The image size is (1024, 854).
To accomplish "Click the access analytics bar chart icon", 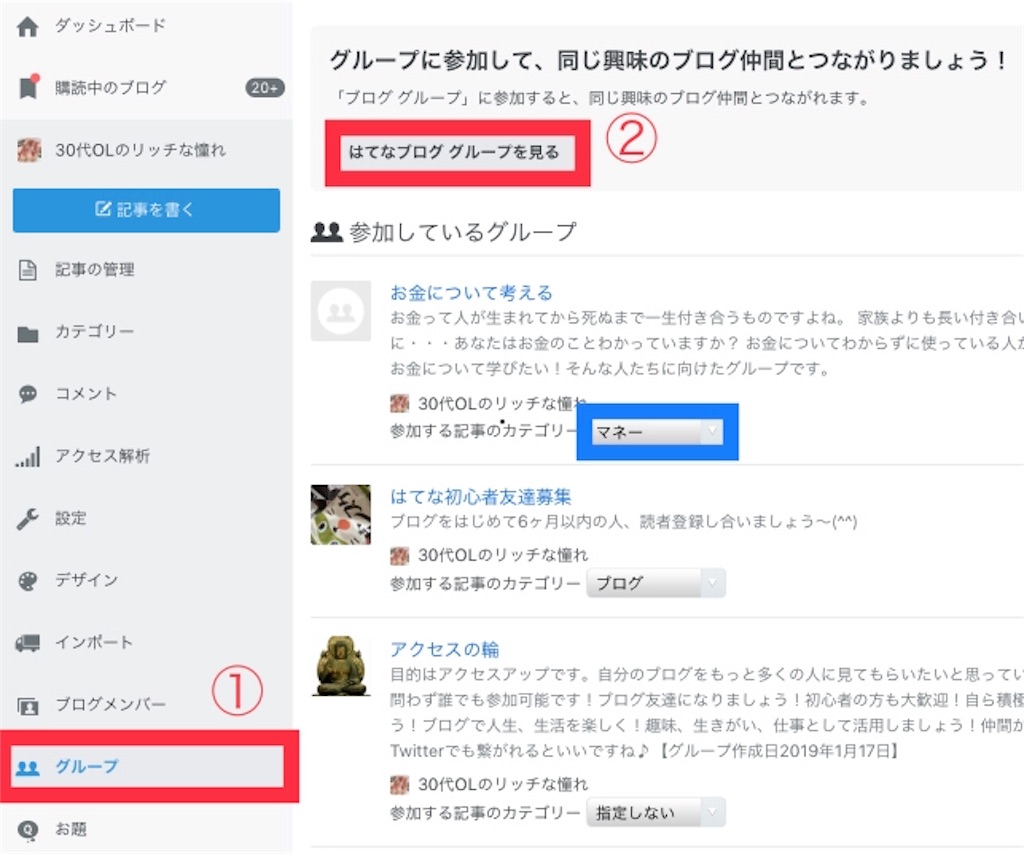I will point(27,456).
